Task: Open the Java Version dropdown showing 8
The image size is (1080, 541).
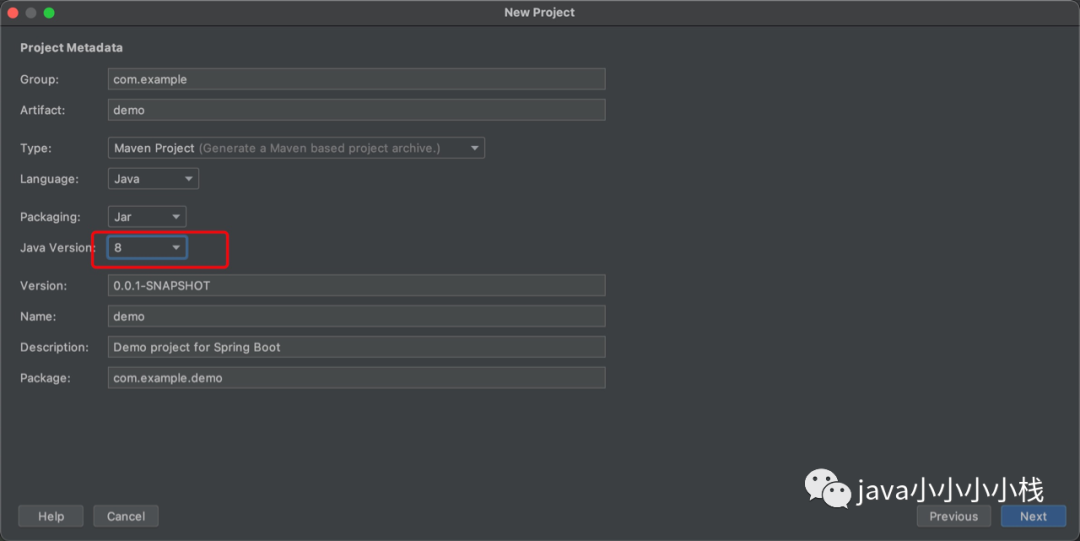Action: (147, 247)
